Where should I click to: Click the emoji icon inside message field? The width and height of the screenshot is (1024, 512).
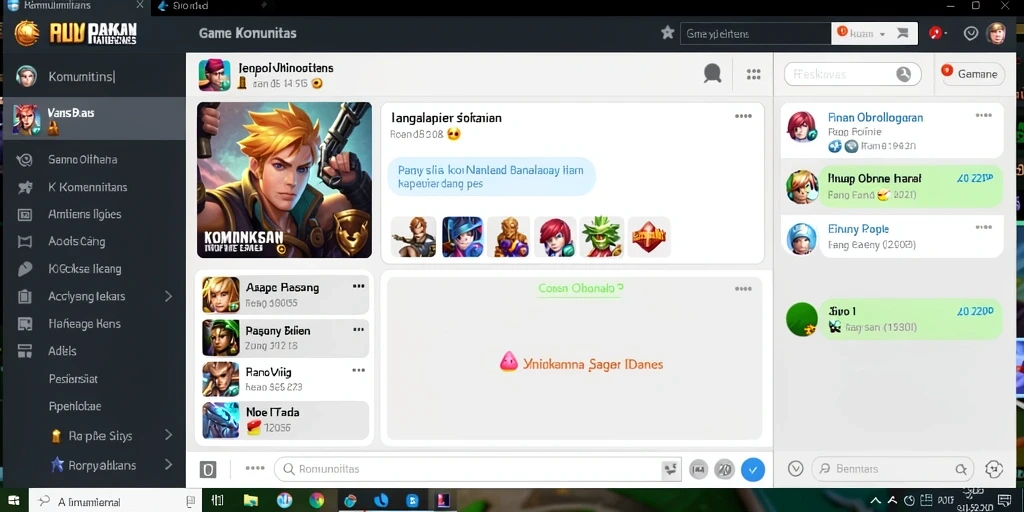[x=671, y=469]
